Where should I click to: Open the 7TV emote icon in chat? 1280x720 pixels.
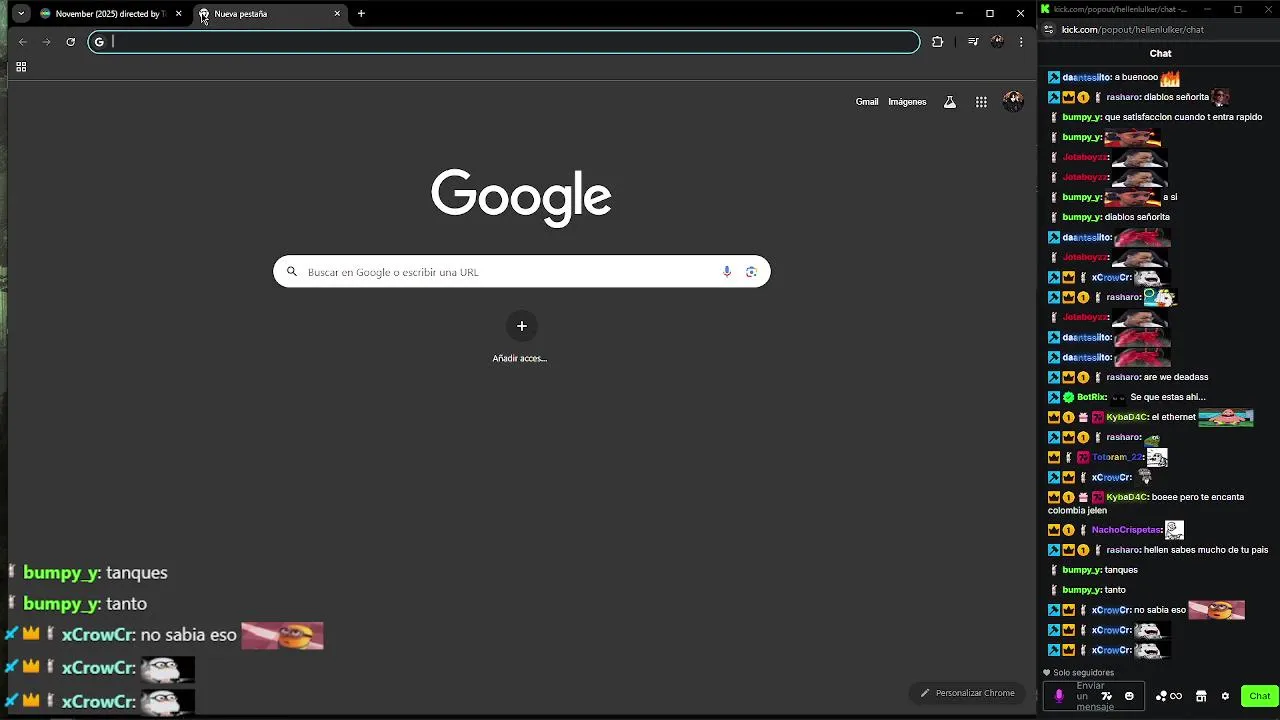1107,696
